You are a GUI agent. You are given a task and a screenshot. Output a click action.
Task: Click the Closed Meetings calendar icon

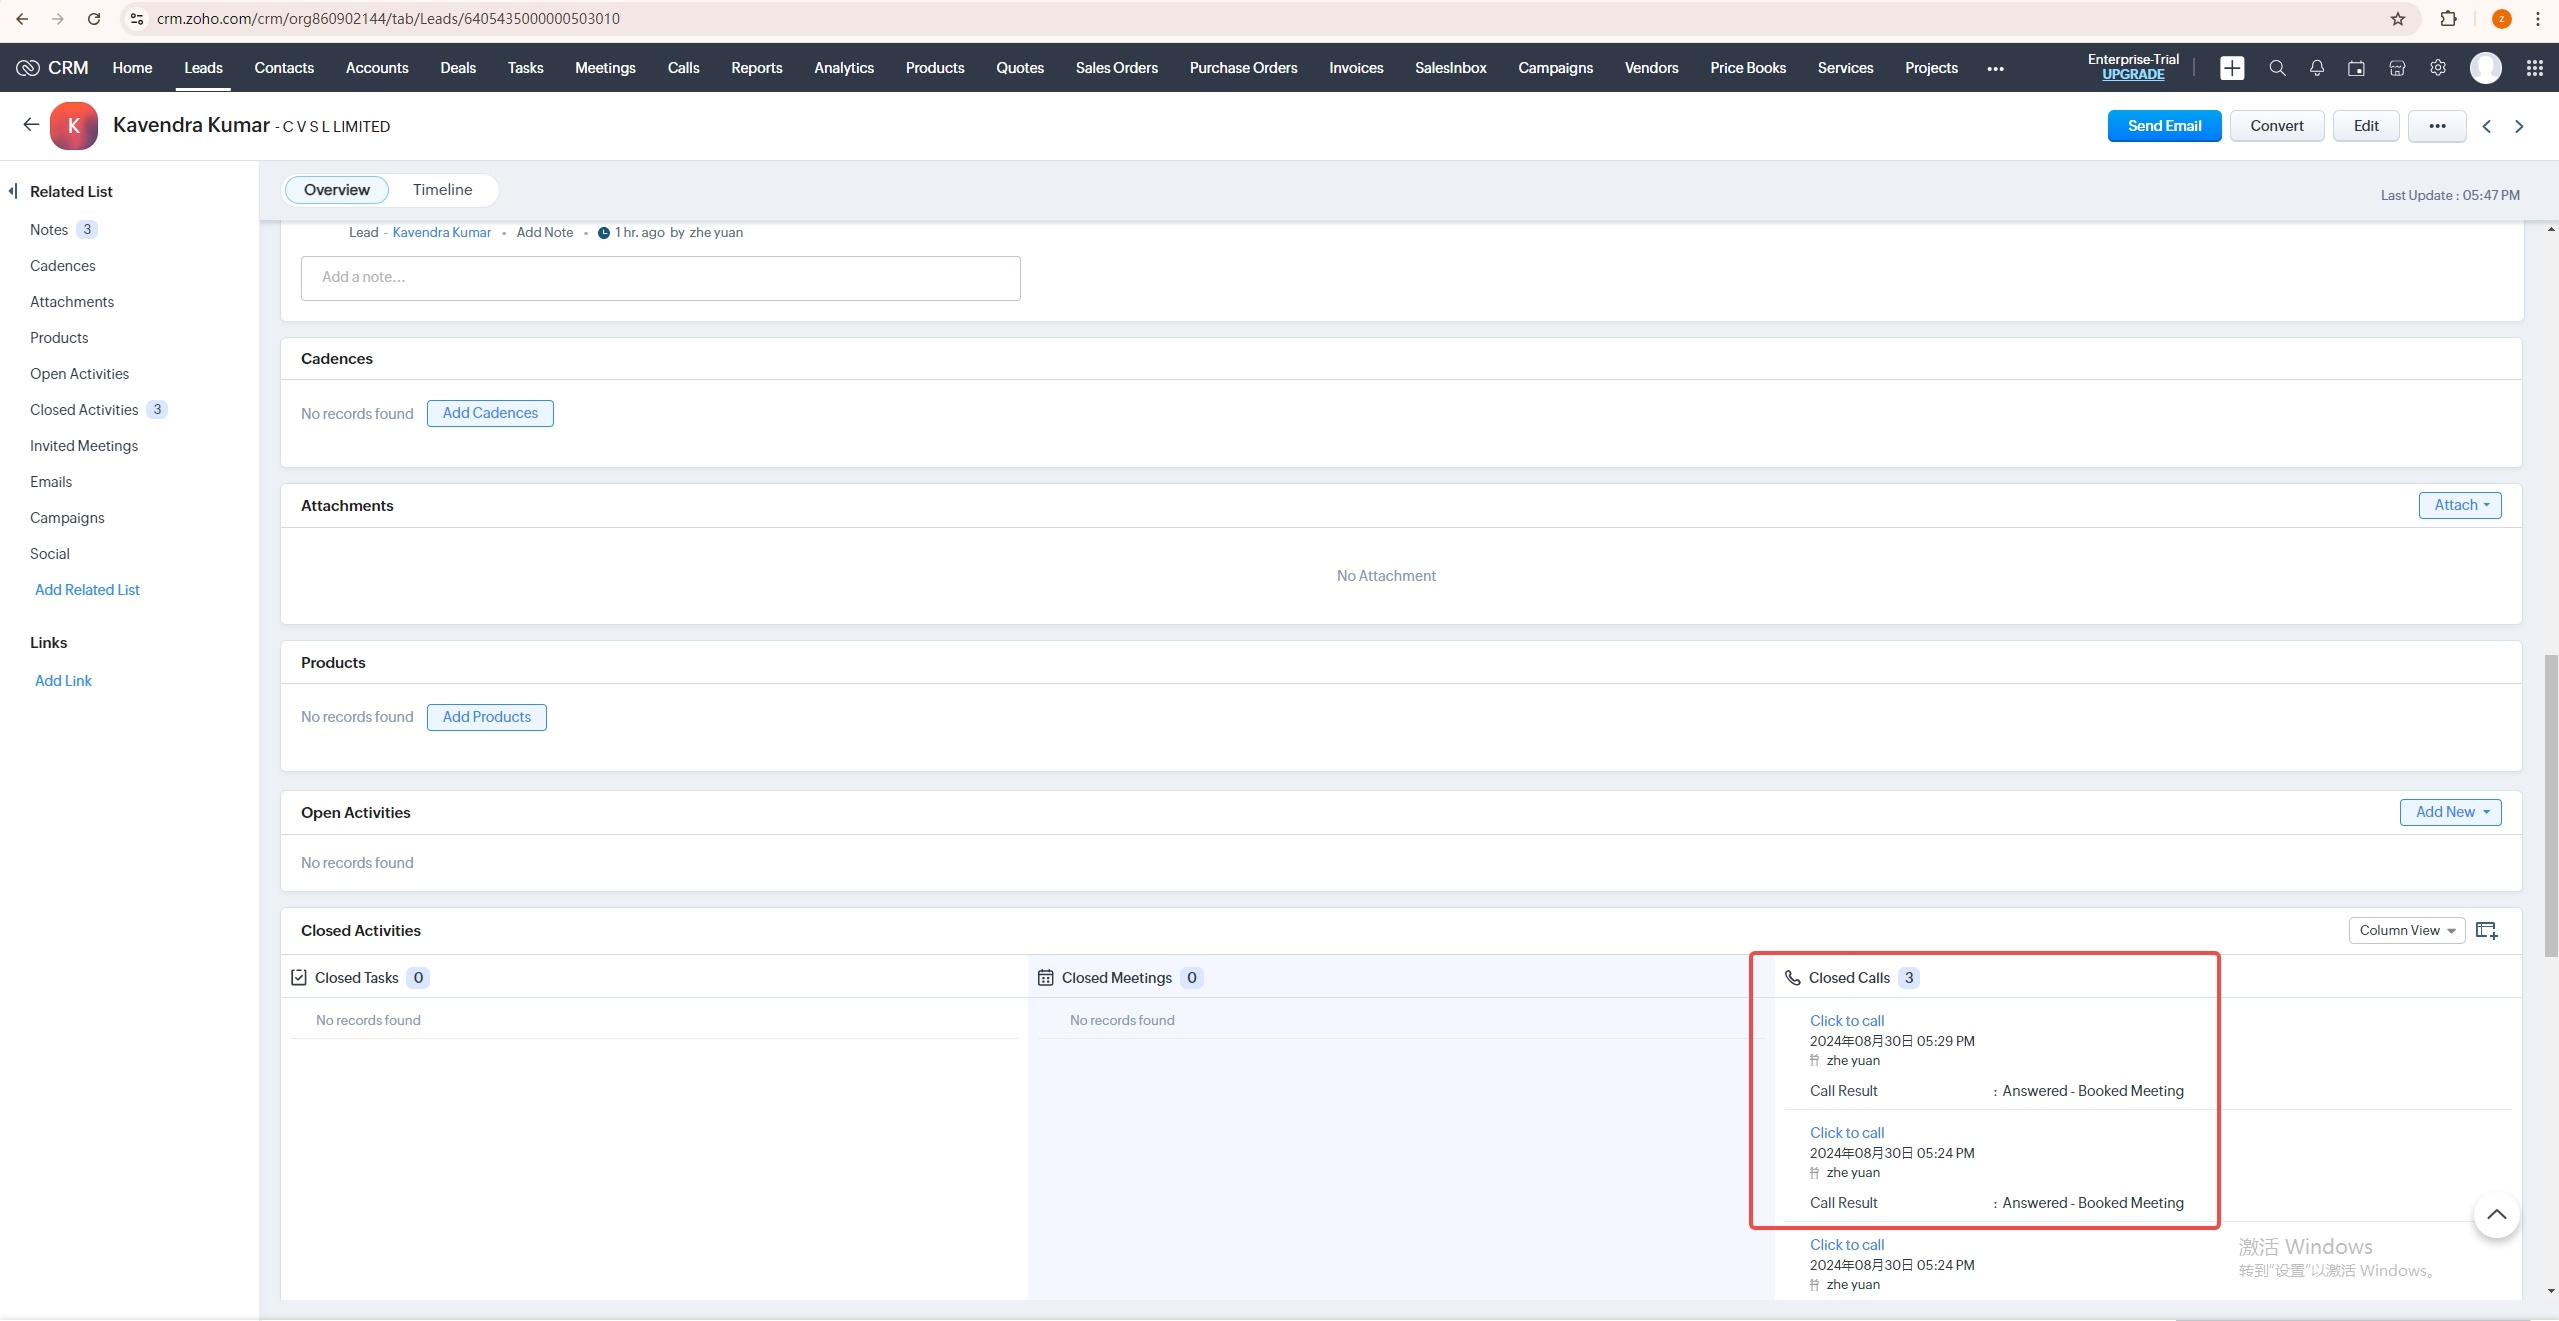[x=1045, y=978]
